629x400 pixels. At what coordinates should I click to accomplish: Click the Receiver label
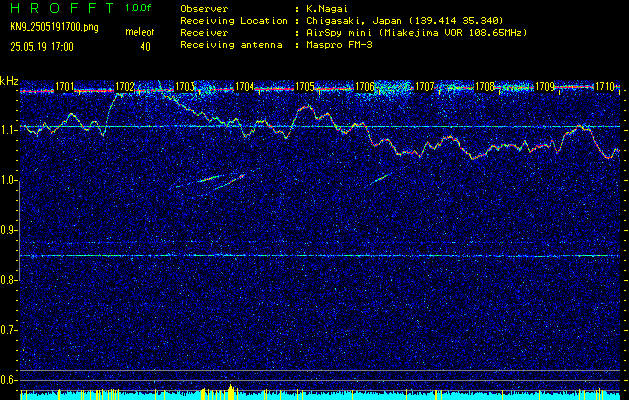point(204,33)
